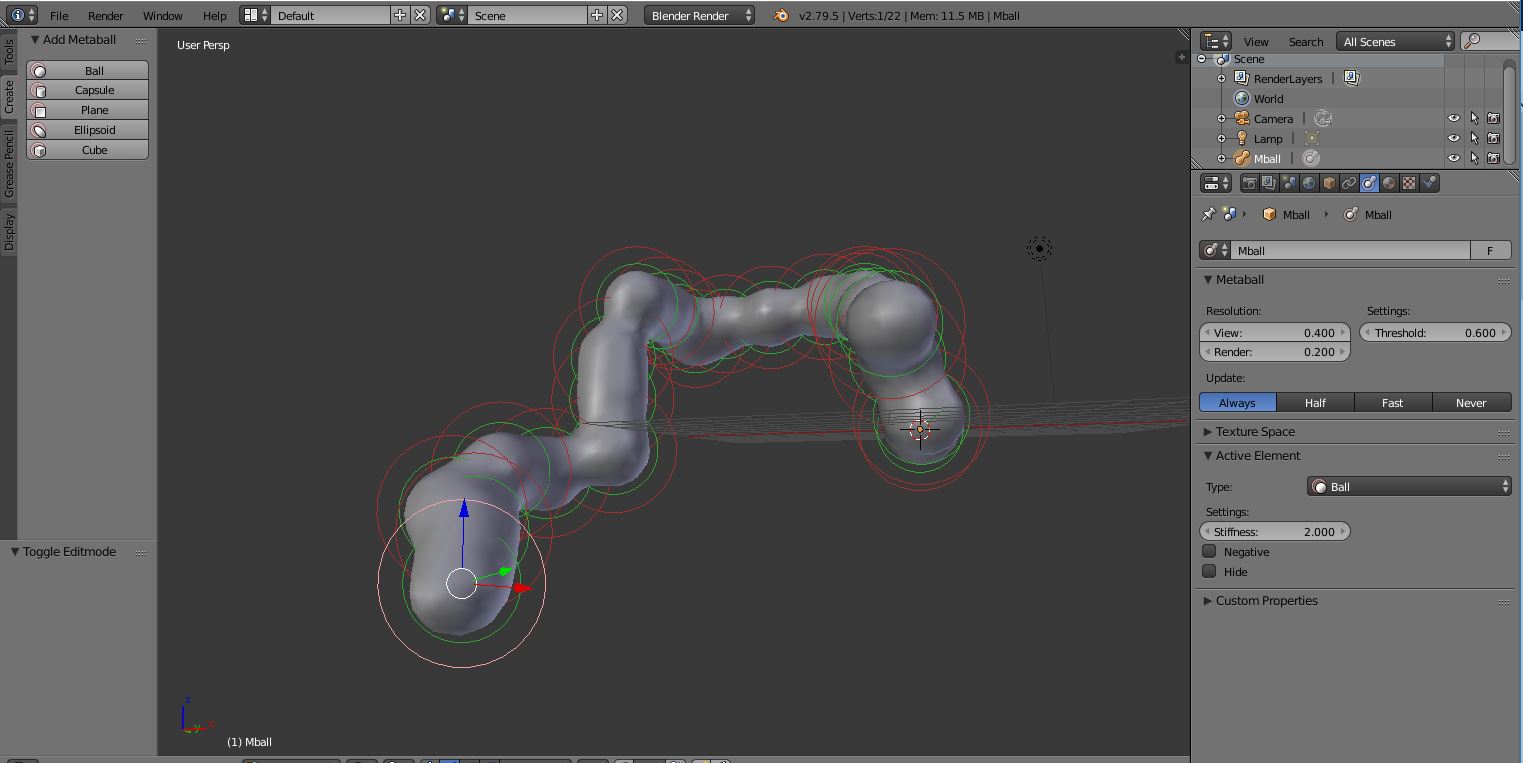
Task: Open the Constraints properties tab (chain icon)
Action: point(1349,183)
